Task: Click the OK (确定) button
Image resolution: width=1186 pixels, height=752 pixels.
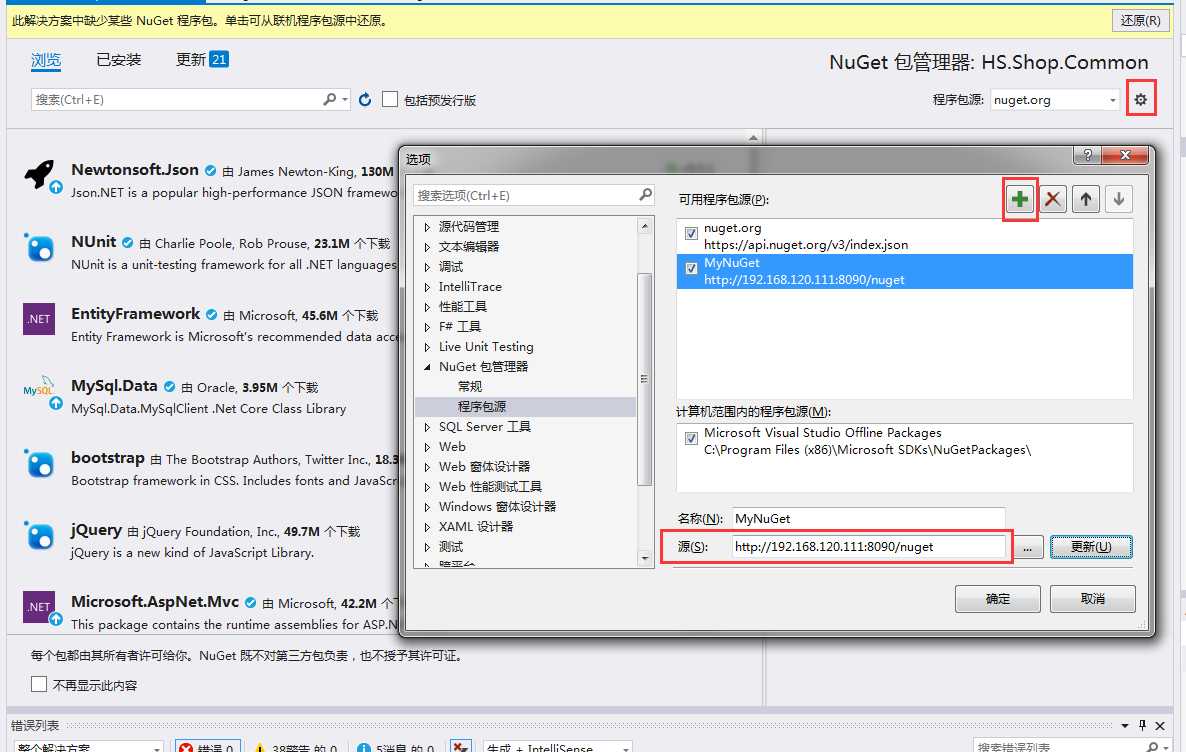Action: [998, 598]
